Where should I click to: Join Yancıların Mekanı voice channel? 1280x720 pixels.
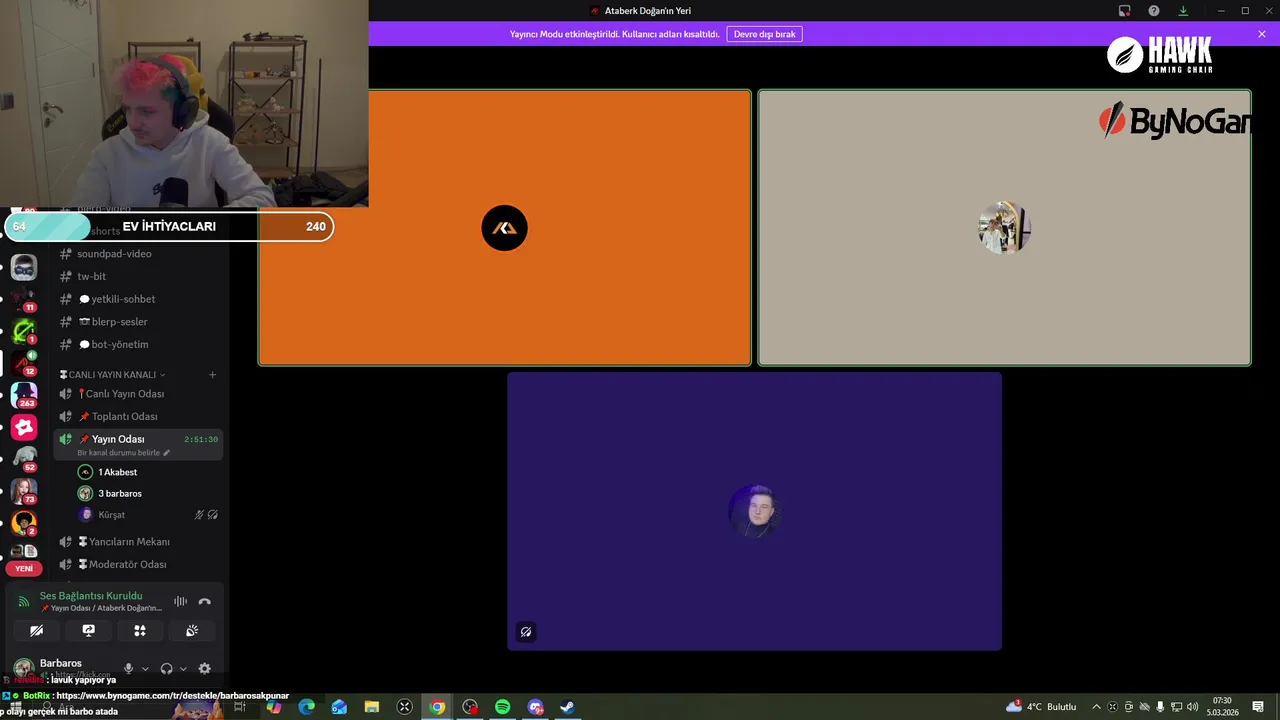pyautogui.click(x=129, y=542)
